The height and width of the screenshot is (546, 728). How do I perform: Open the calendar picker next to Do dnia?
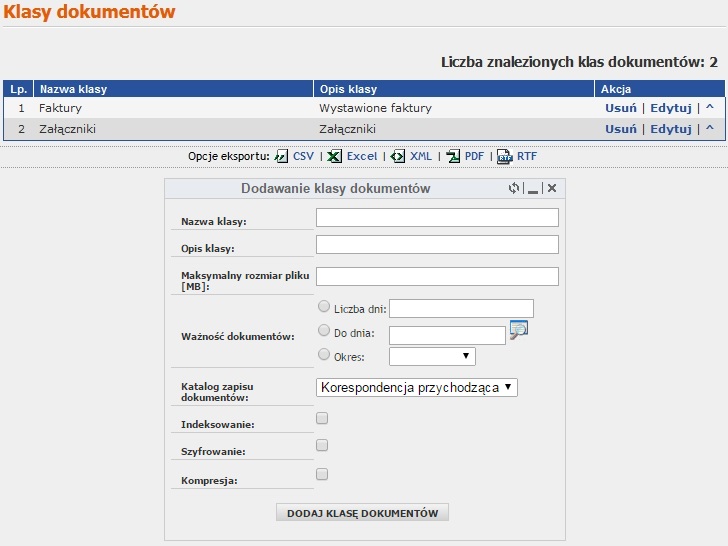tap(518, 330)
